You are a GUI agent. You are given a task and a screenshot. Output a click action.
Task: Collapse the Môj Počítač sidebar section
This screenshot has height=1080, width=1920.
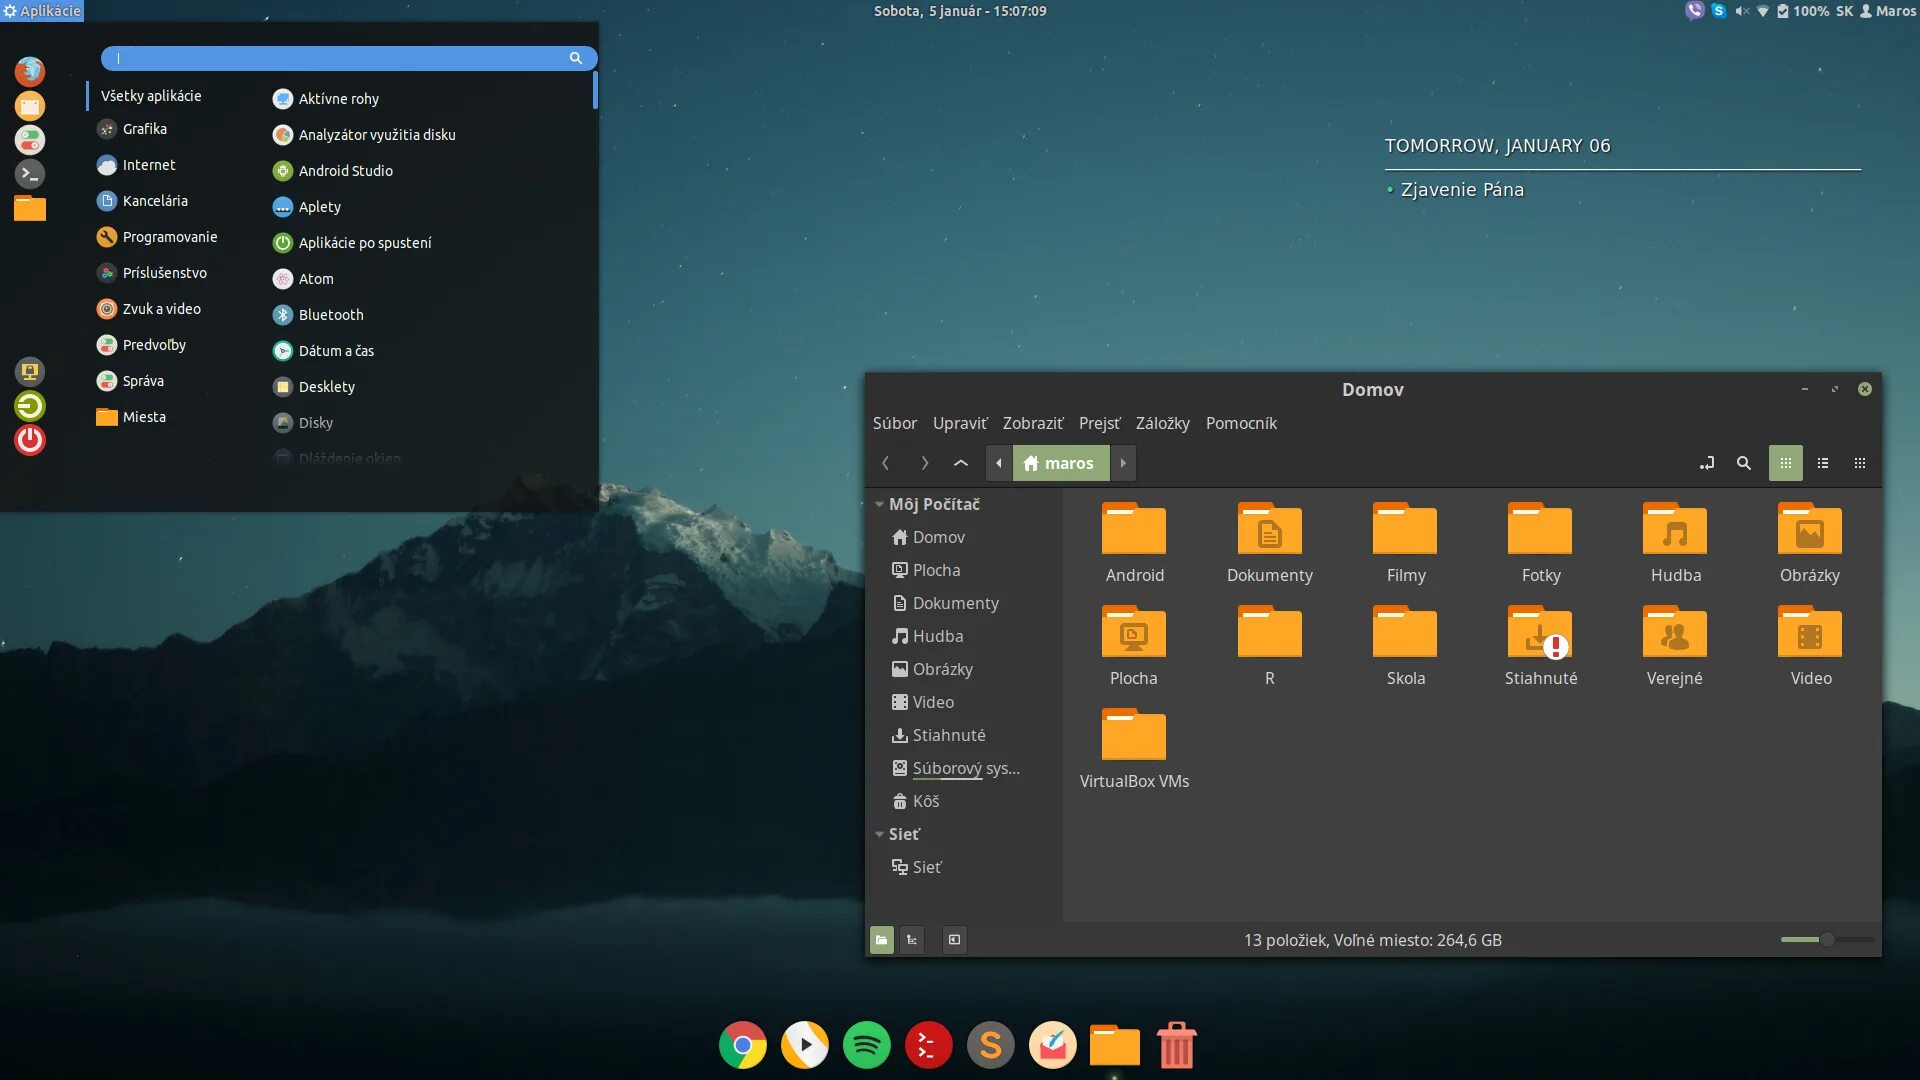pyautogui.click(x=879, y=505)
